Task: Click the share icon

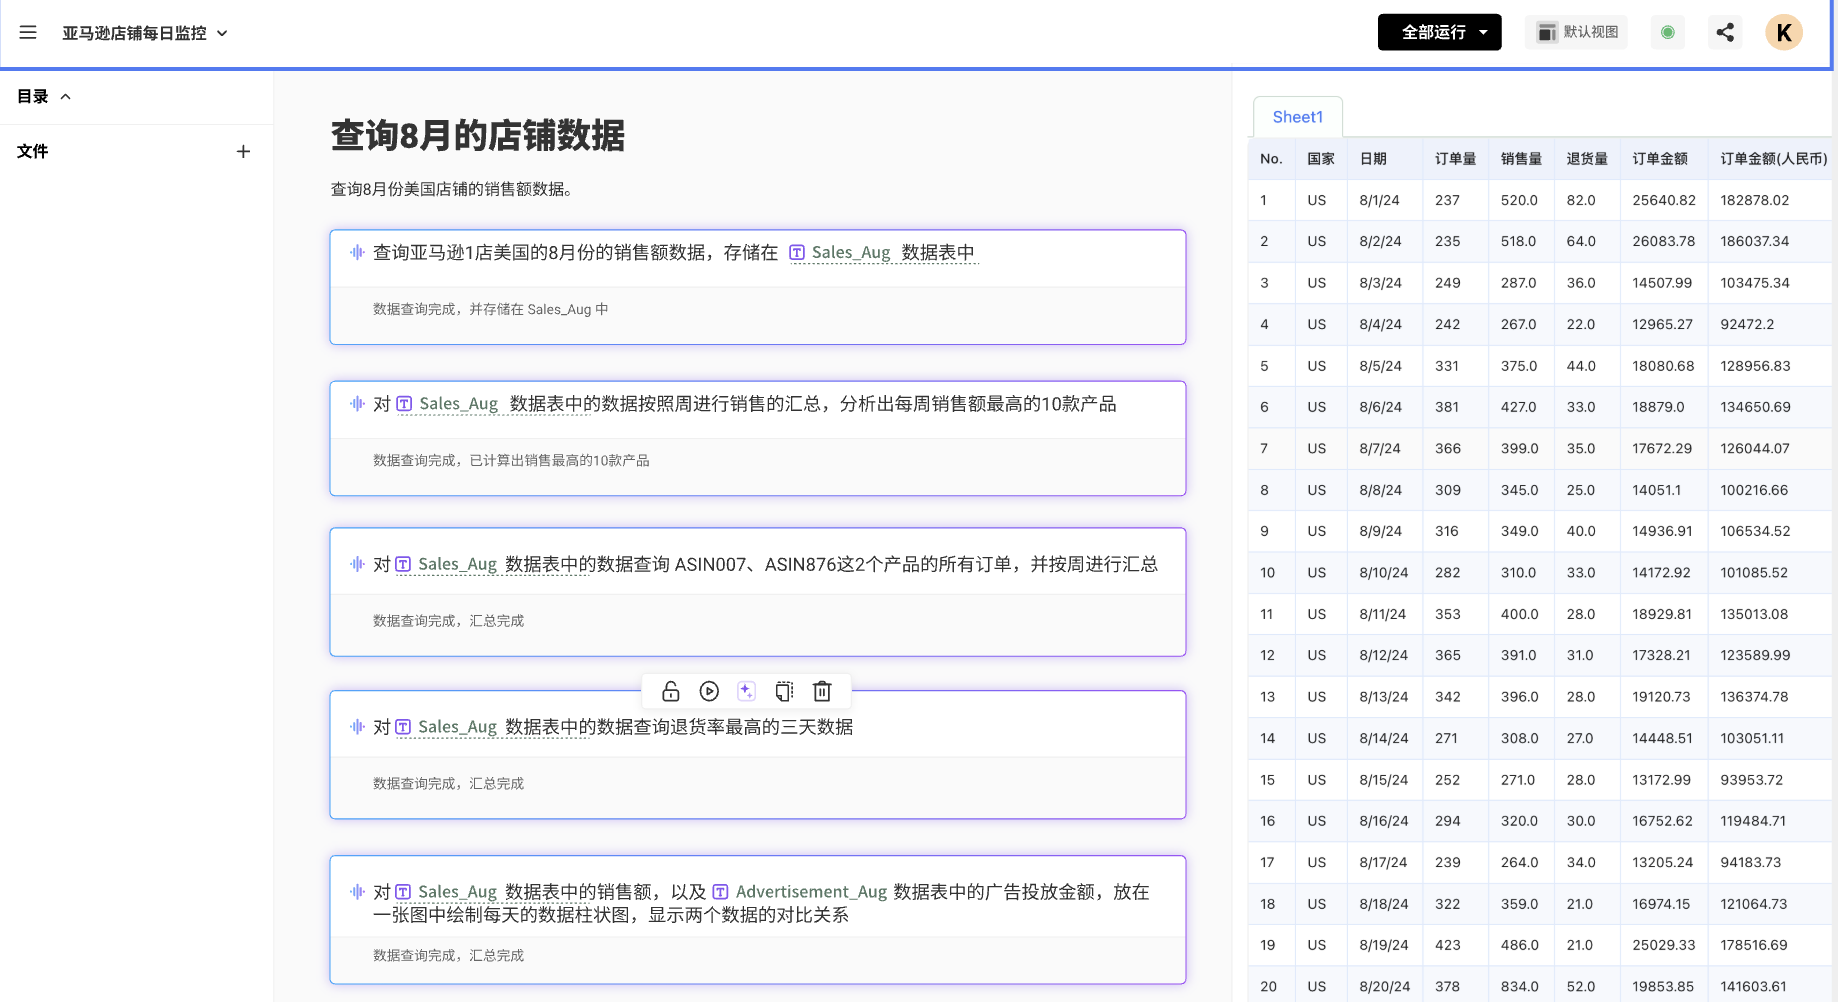Action: pos(1725,32)
